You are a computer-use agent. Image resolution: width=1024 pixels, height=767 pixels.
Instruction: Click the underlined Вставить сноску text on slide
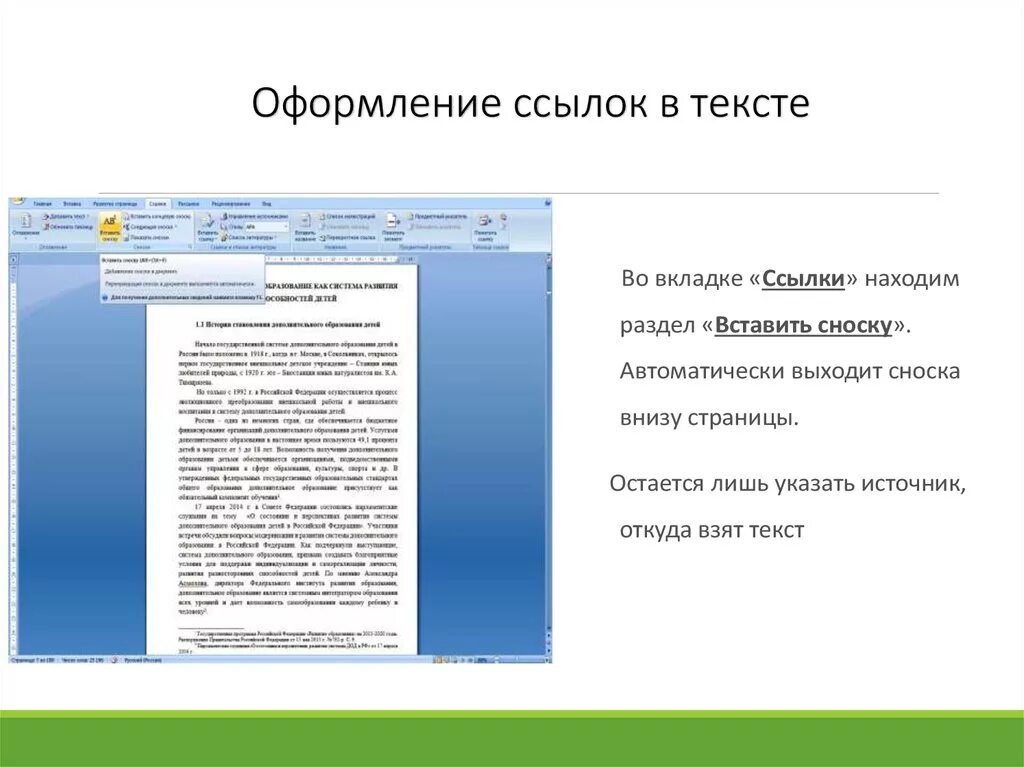point(803,325)
